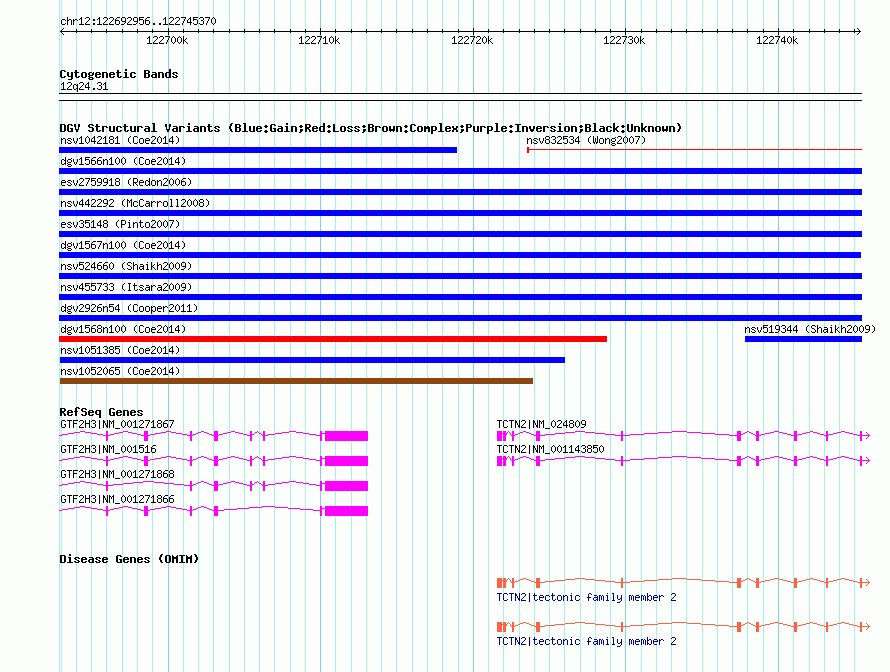Click the blue bar under nsv442292
Viewport: 890px width, 672px height.
tap(461, 213)
